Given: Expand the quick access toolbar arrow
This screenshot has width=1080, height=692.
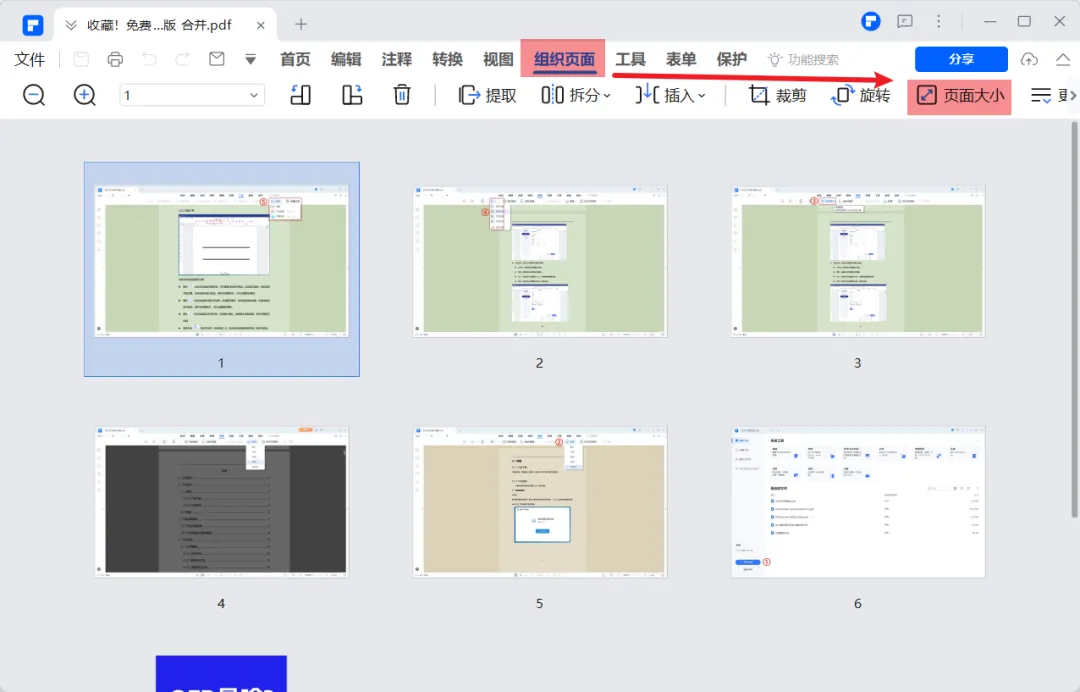Looking at the screenshot, I should 250,59.
